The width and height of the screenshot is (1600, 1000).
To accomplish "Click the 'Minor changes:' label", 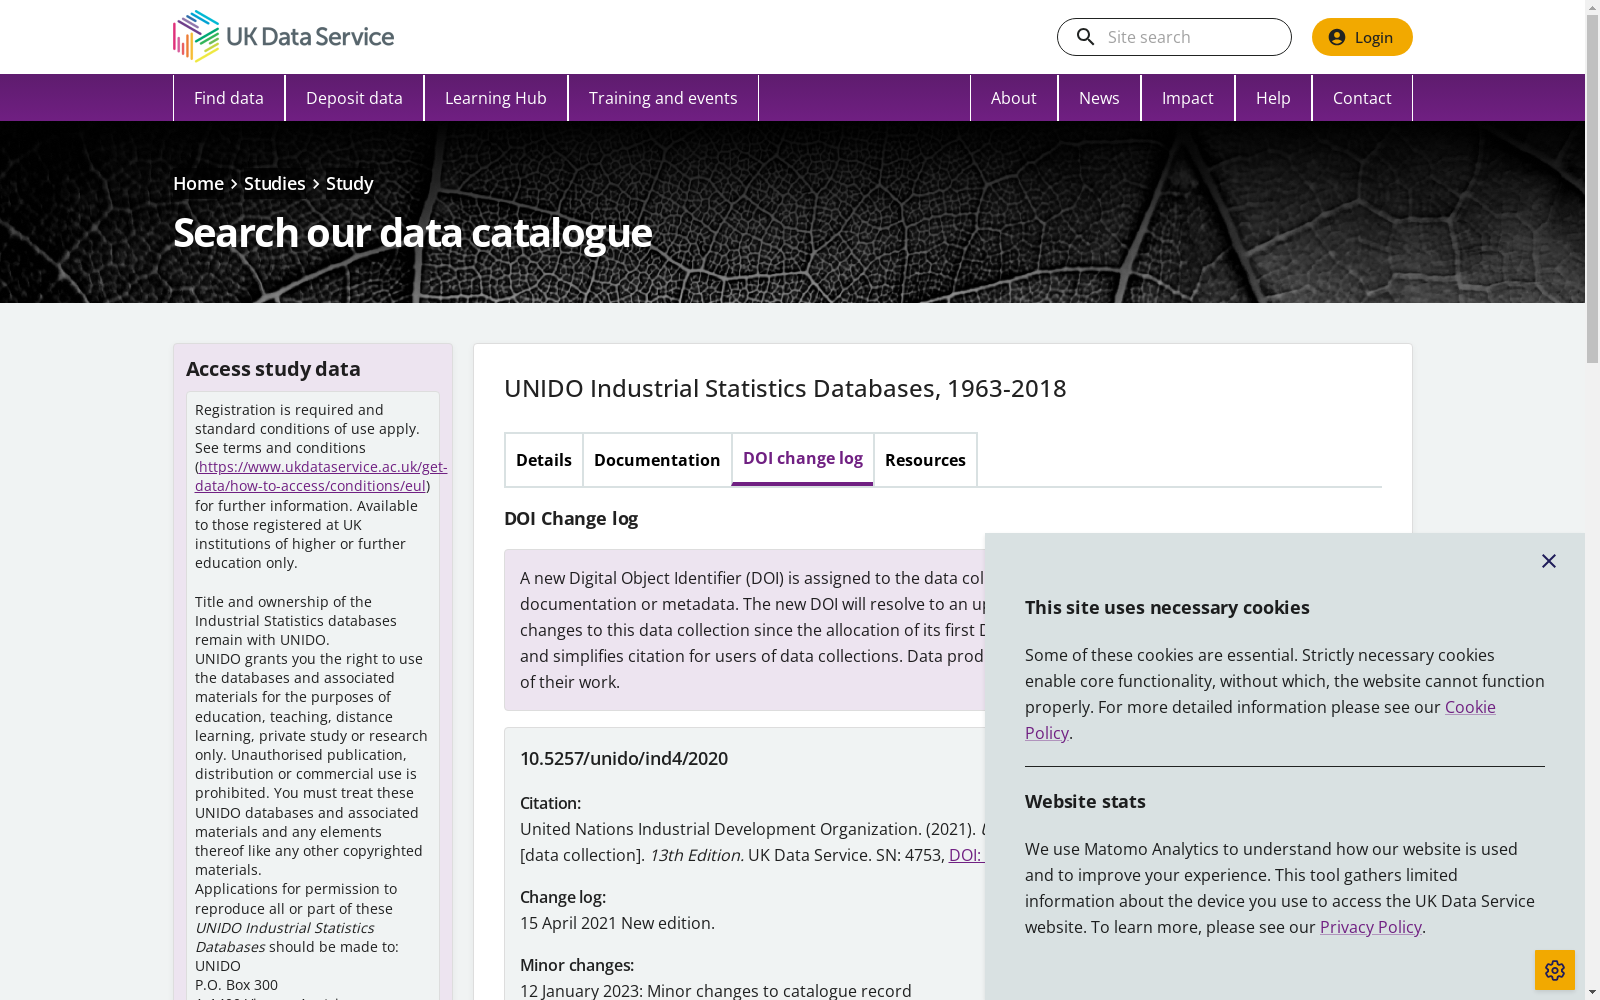I will 577,965.
